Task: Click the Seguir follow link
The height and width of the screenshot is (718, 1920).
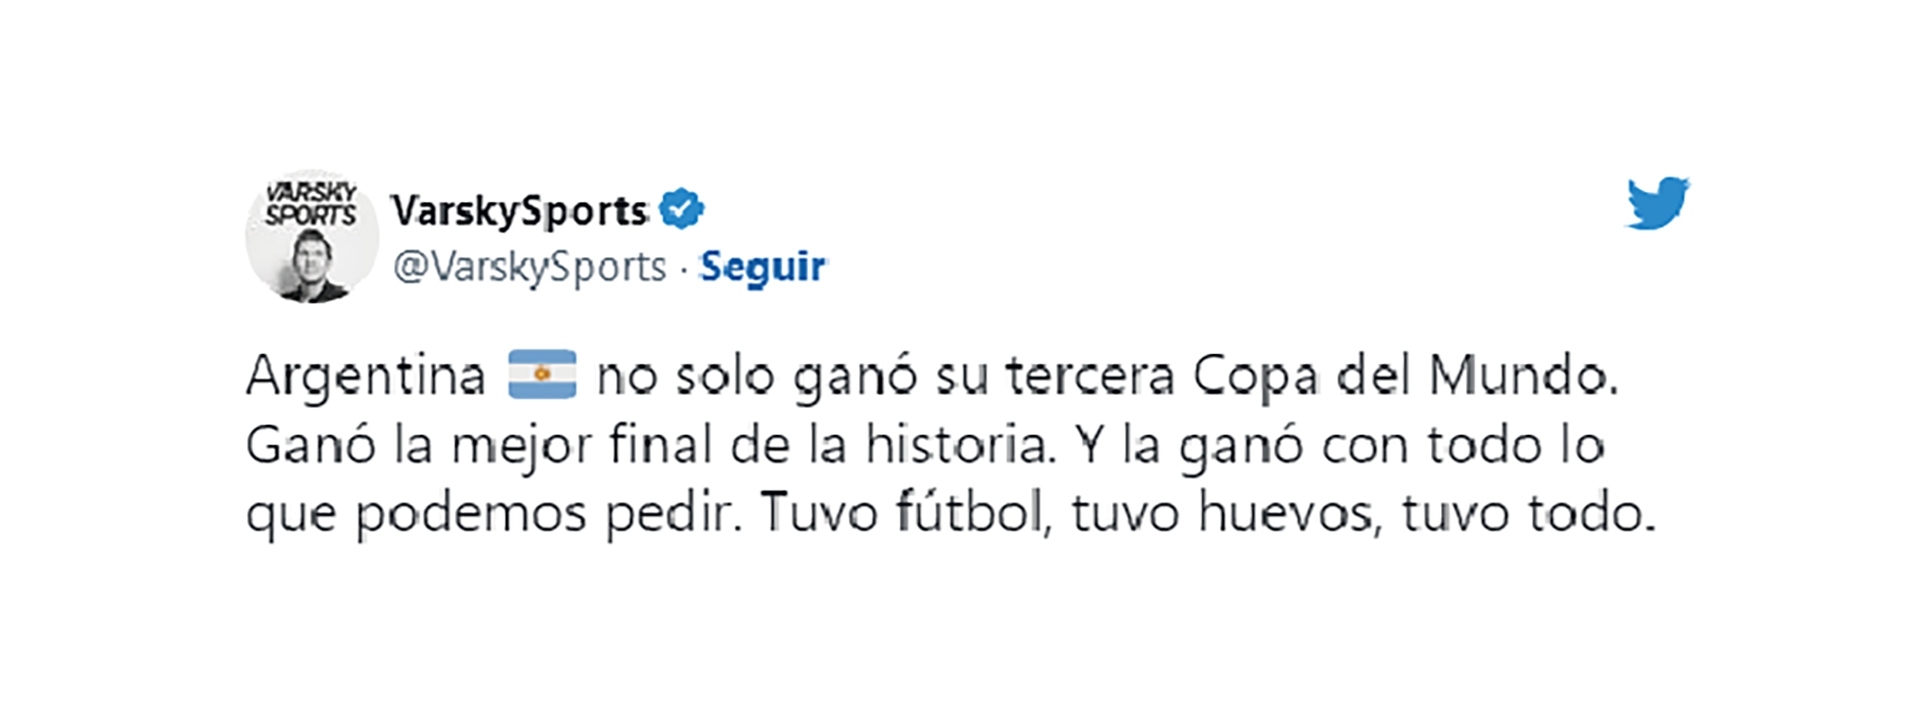Action: 762,267
